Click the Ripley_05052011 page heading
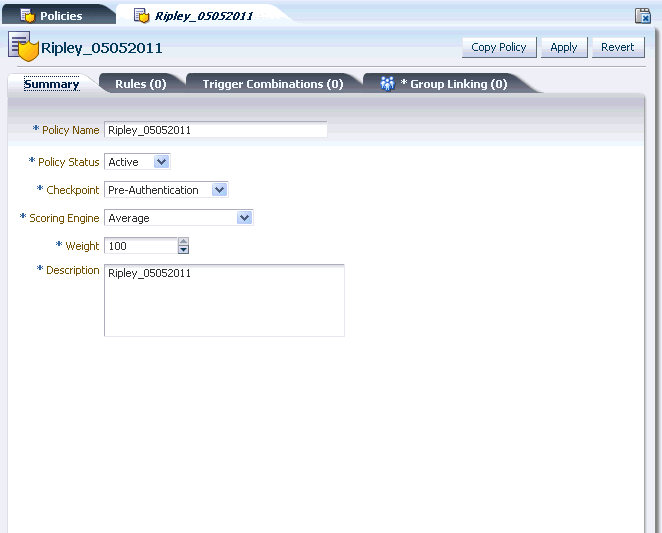 pyautogui.click(x=101, y=48)
